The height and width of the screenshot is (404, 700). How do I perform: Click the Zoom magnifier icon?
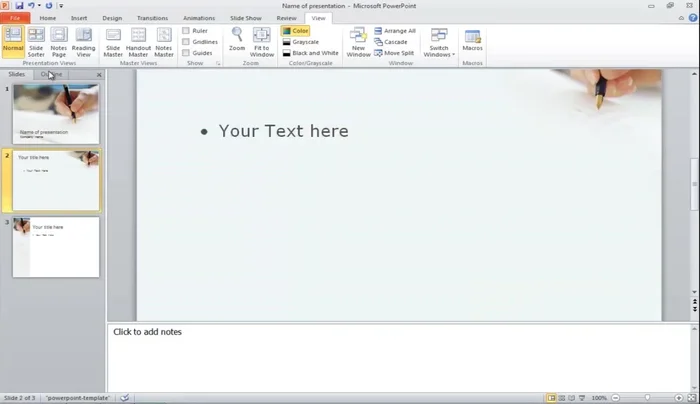coord(237,39)
